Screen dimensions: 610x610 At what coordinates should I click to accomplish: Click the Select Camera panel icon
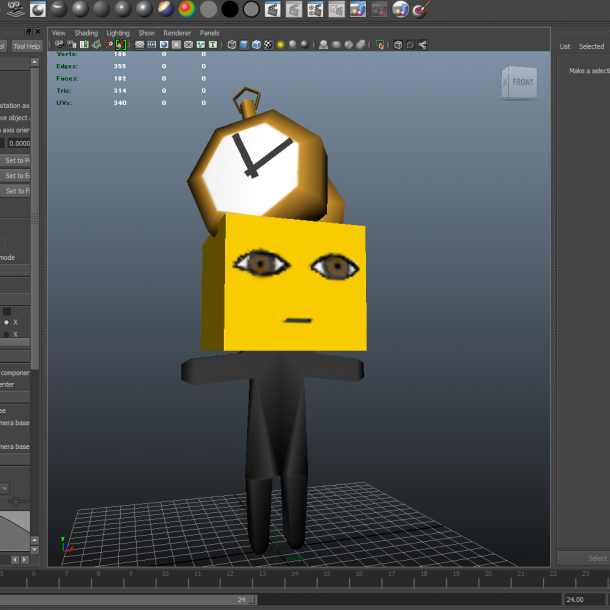coord(59,45)
